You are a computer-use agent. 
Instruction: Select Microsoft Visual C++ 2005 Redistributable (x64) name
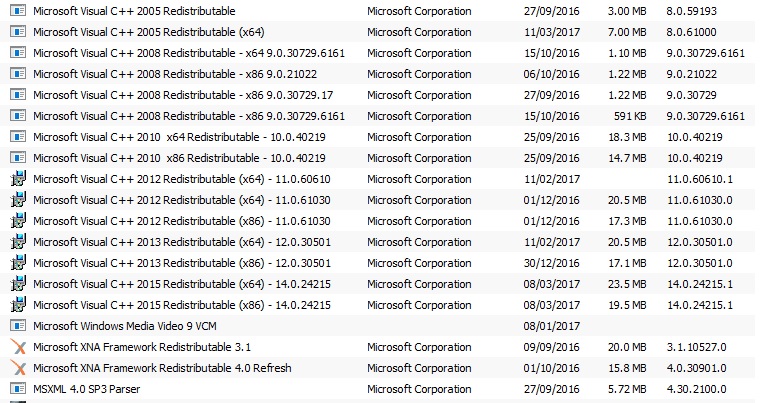coord(149,32)
